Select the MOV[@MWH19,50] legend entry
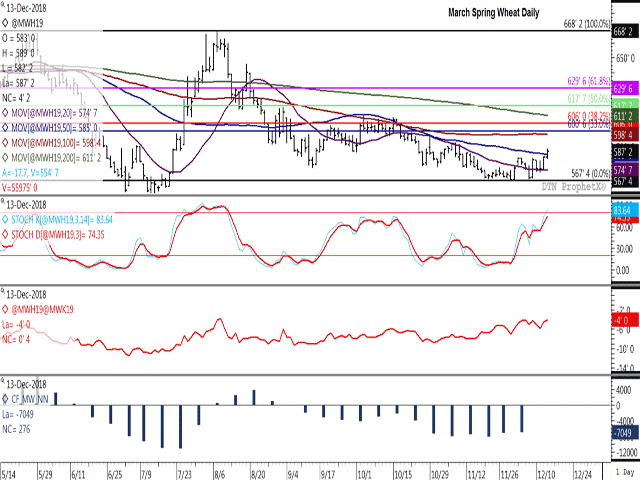 (55, 128)
